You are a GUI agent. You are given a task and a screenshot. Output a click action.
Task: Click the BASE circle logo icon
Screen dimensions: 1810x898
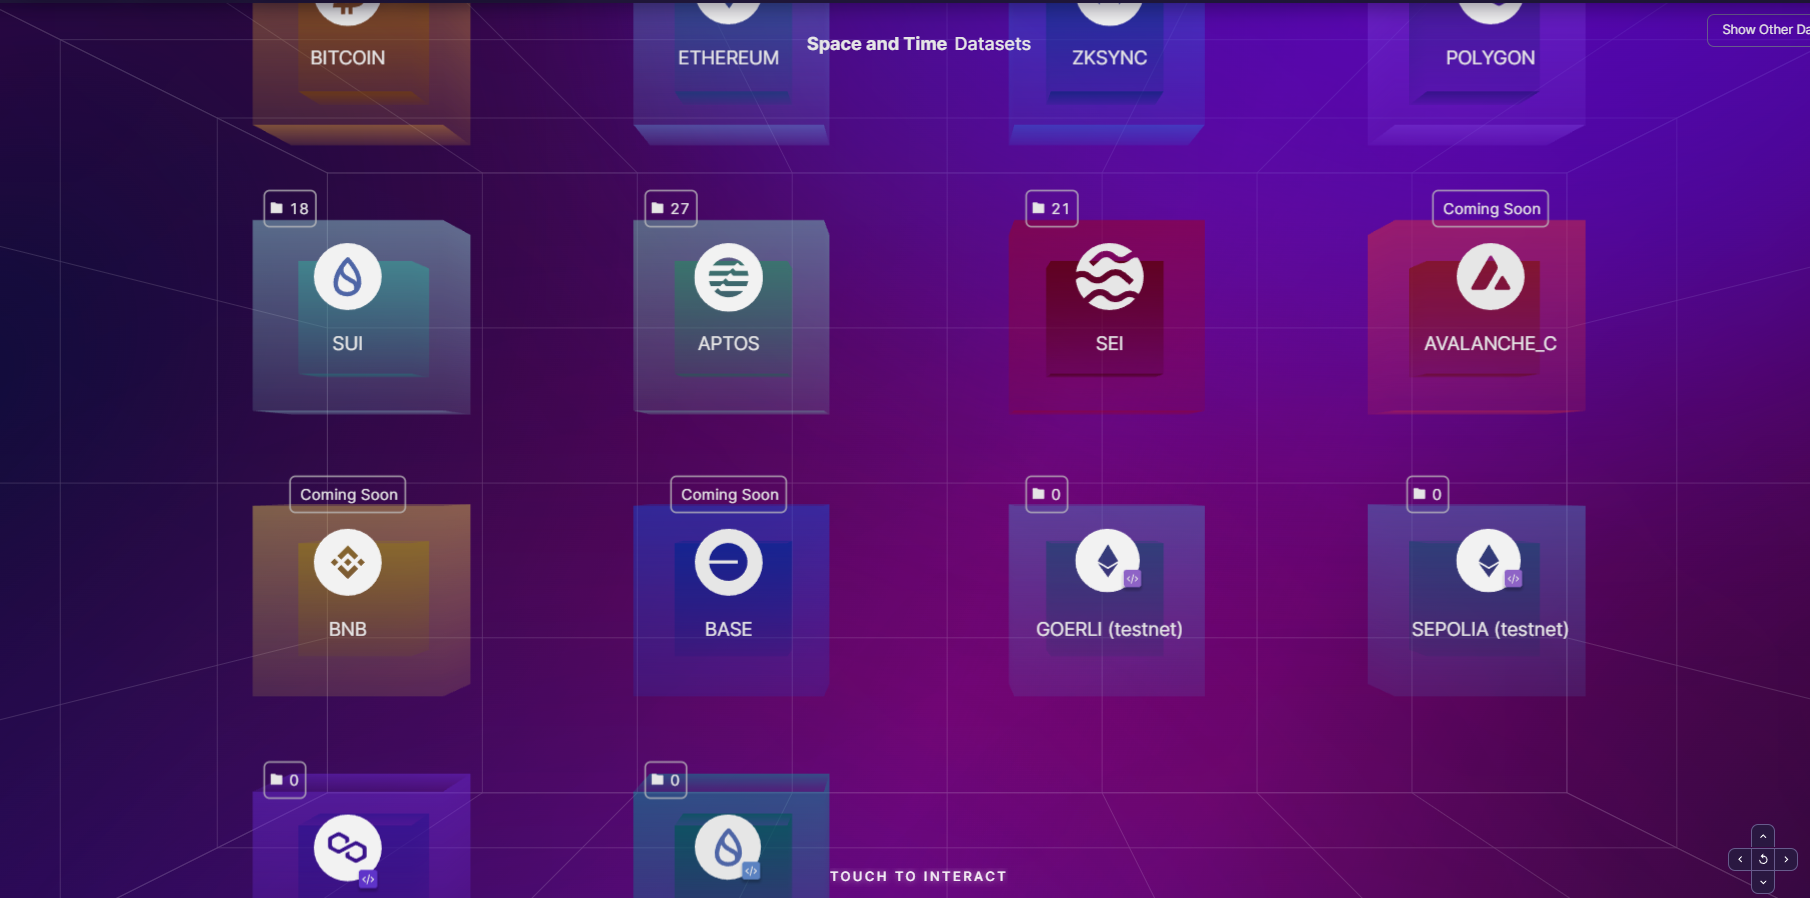[728, 562]
